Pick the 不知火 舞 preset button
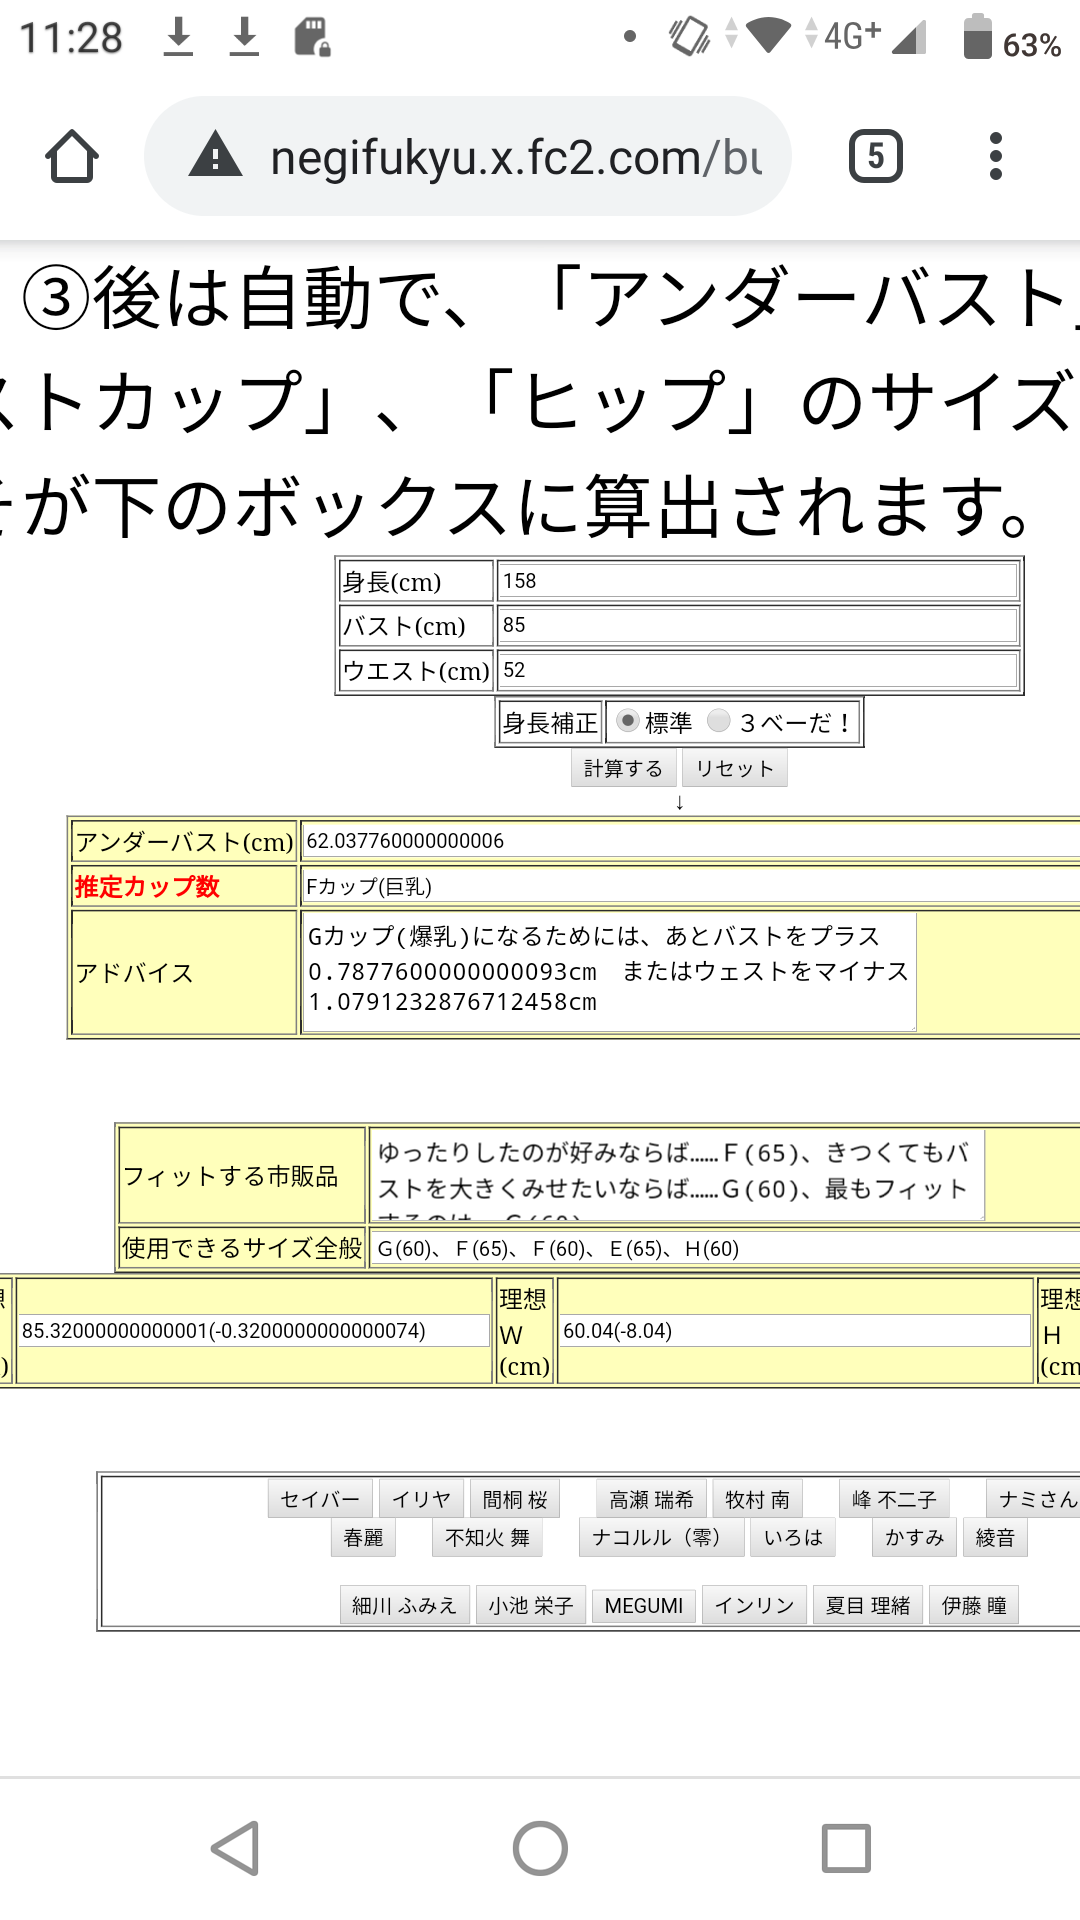Screen dimensions: 1080x1920 [x=487, y=1537]
